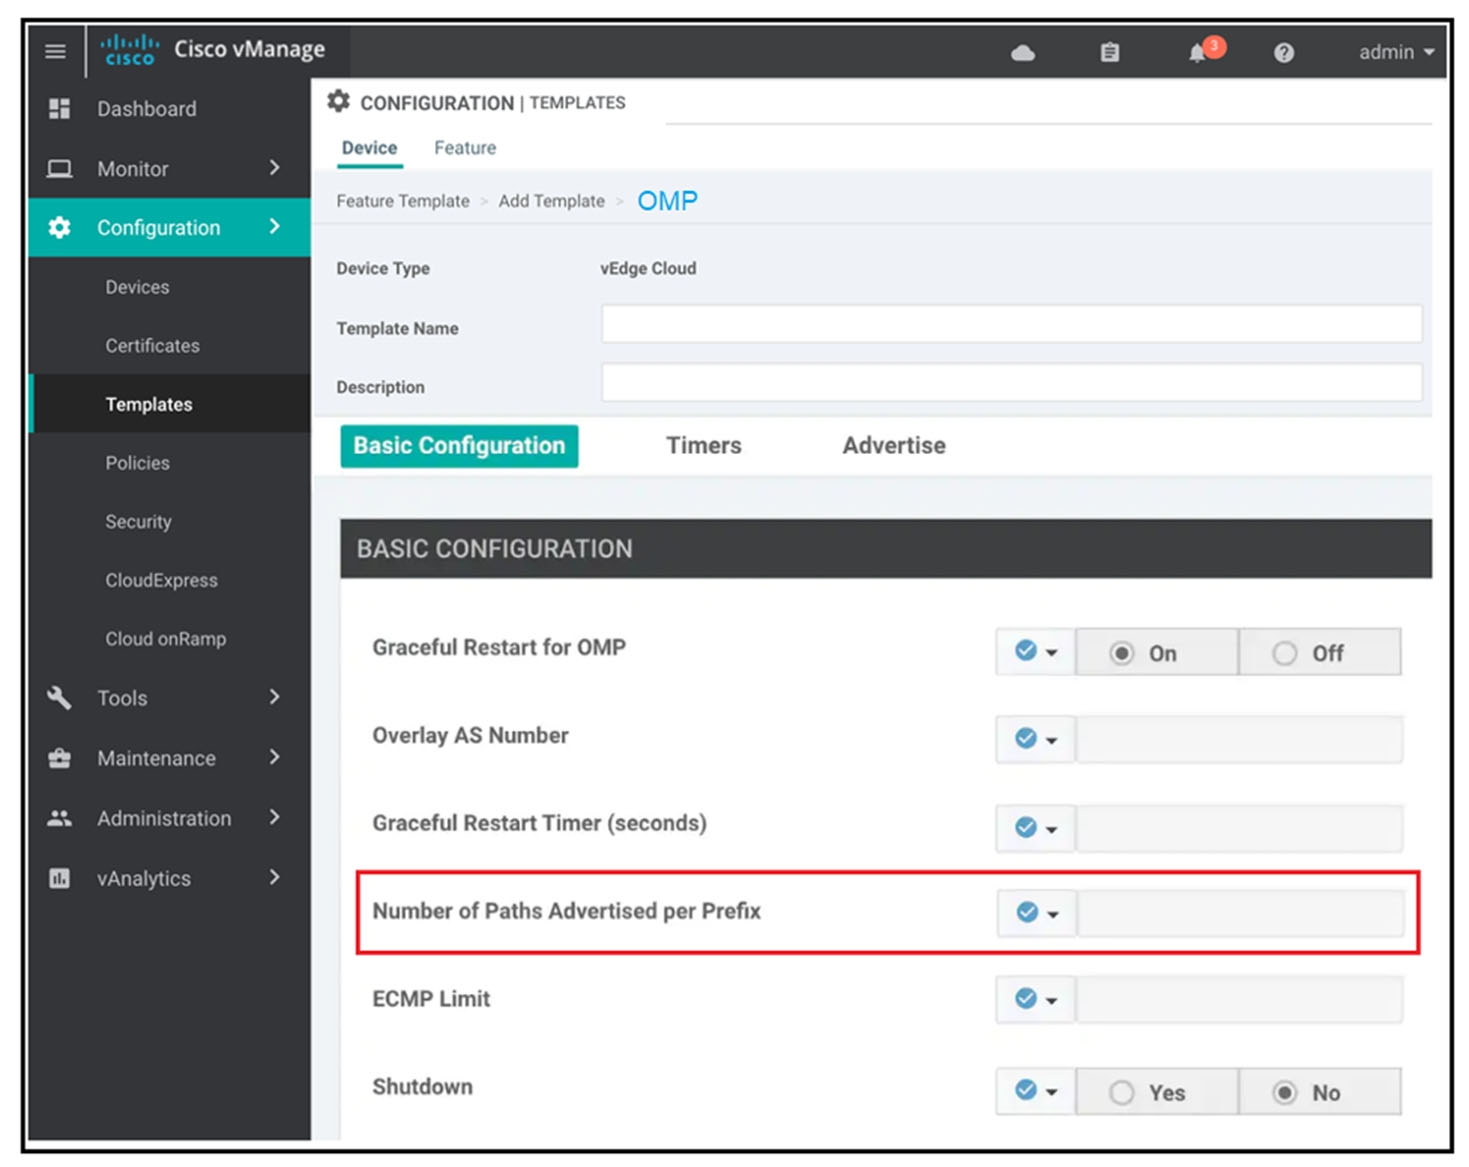Screen dimensions: 1469x1167
Task: Click the Dashboard grid icon
Action: (60, 109)
